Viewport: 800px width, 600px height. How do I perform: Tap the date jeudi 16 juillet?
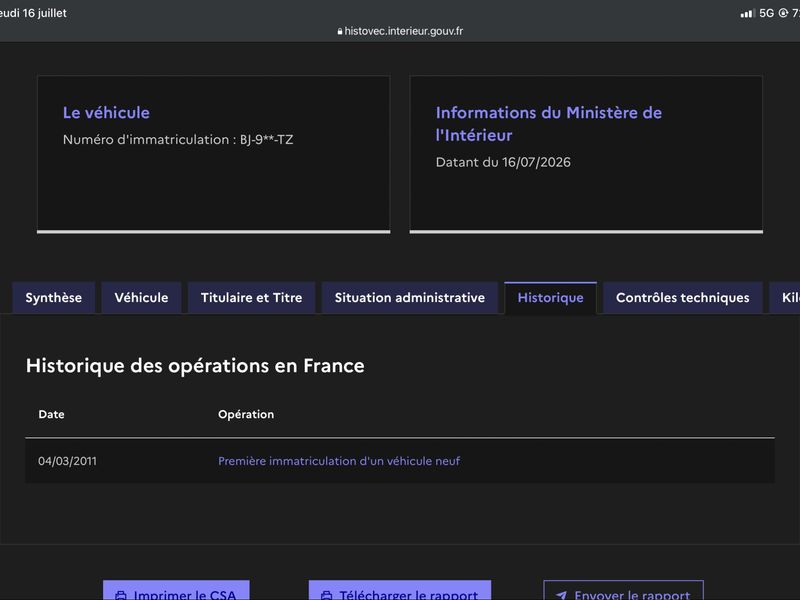[33, 13]
